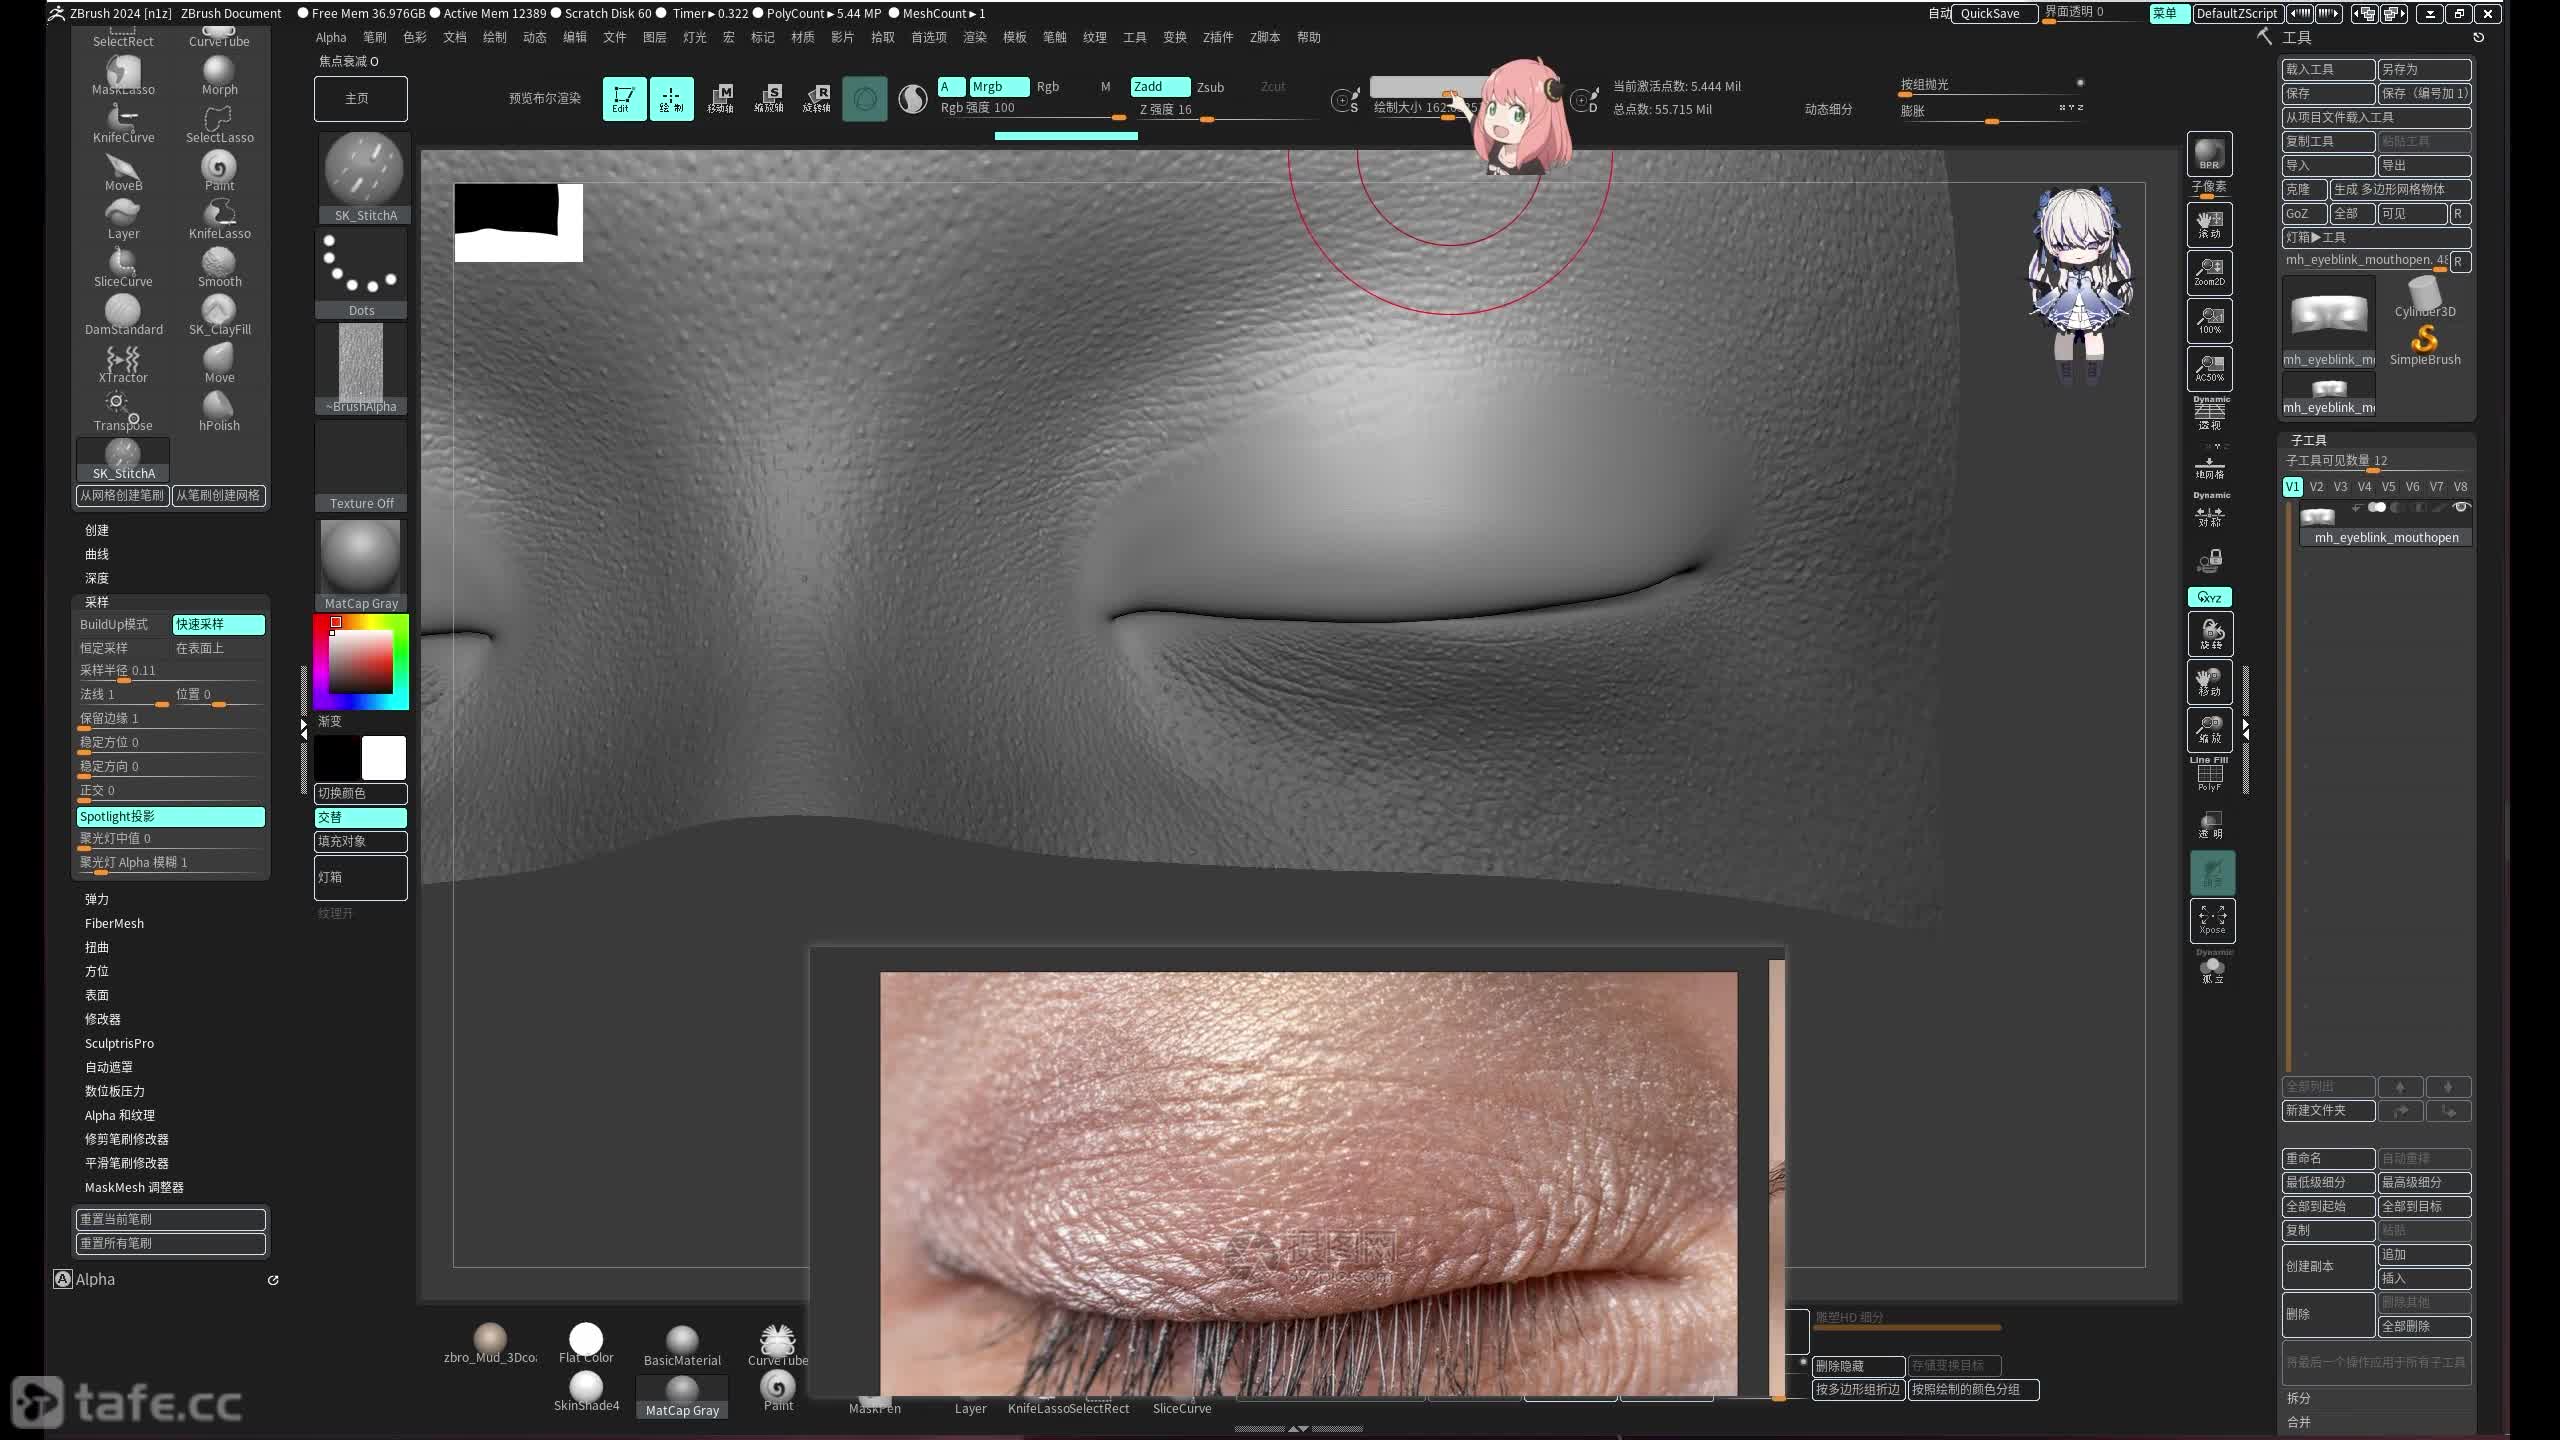Pick the Paint brush in left palette
Viewport: 2560px width, 1440px height.
coord(219,172)
